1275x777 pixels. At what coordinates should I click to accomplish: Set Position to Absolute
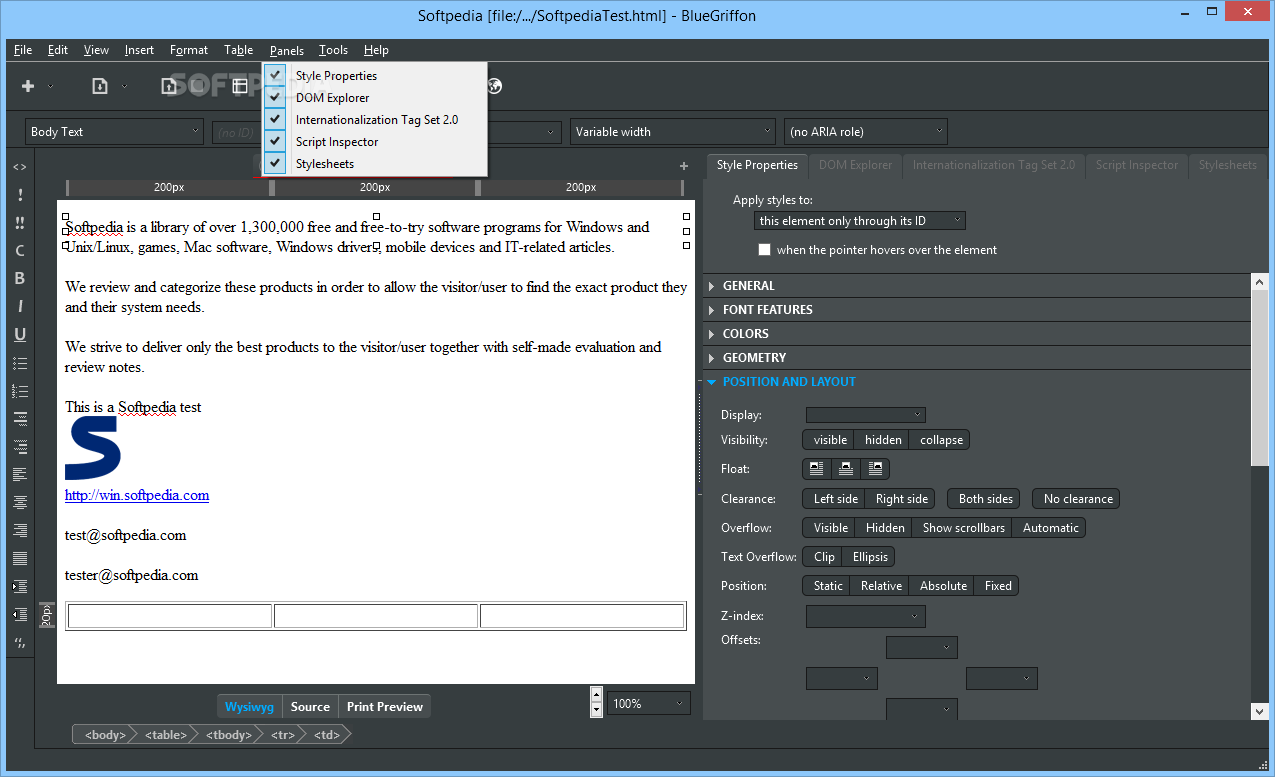coord(943,586)
